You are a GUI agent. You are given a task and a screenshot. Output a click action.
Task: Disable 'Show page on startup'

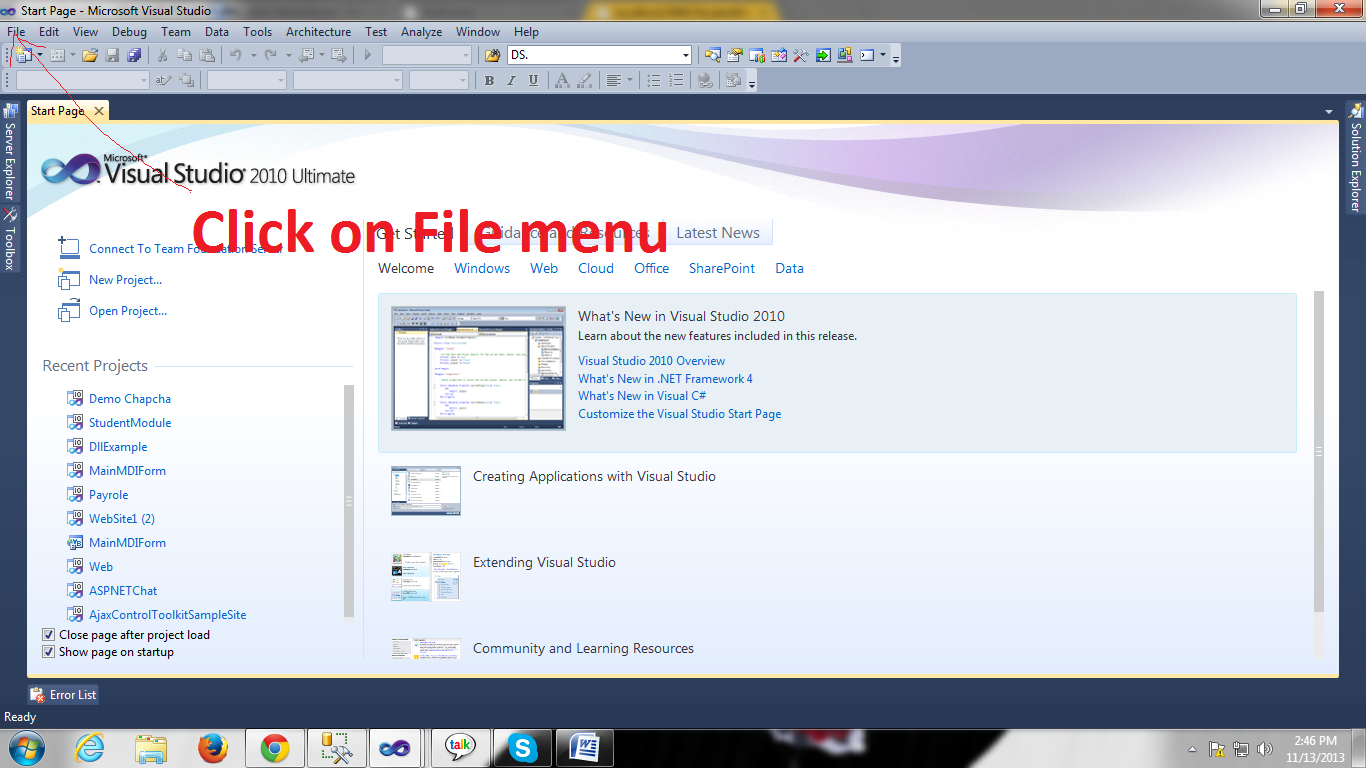48,651
